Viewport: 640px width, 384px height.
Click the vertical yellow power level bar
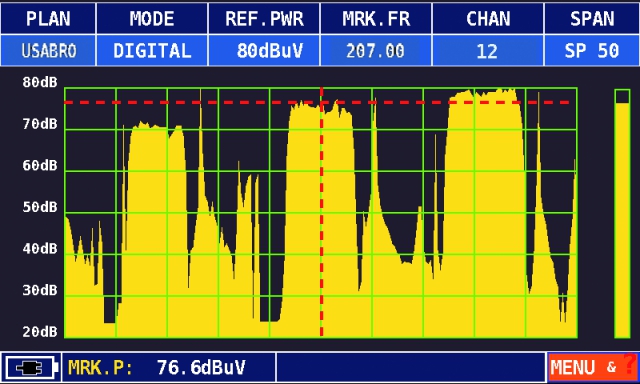[x=622, y=214]
